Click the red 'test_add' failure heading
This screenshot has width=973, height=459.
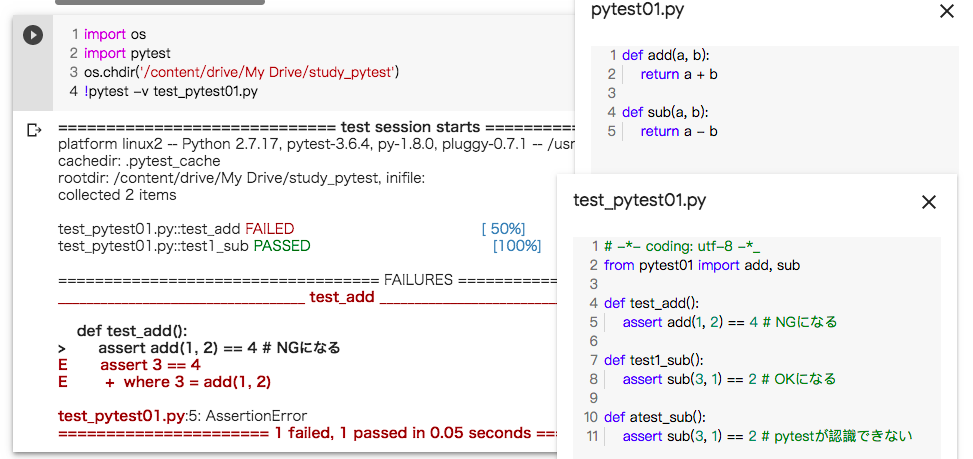(x=342, y=296)
